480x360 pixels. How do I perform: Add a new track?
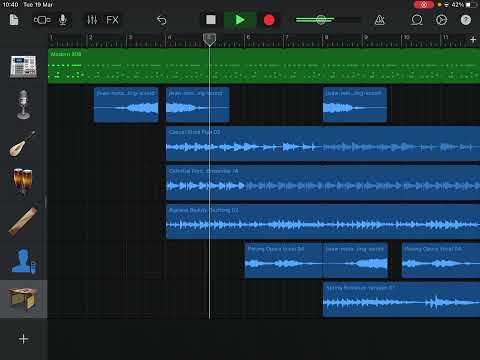(x=23, y=339)
